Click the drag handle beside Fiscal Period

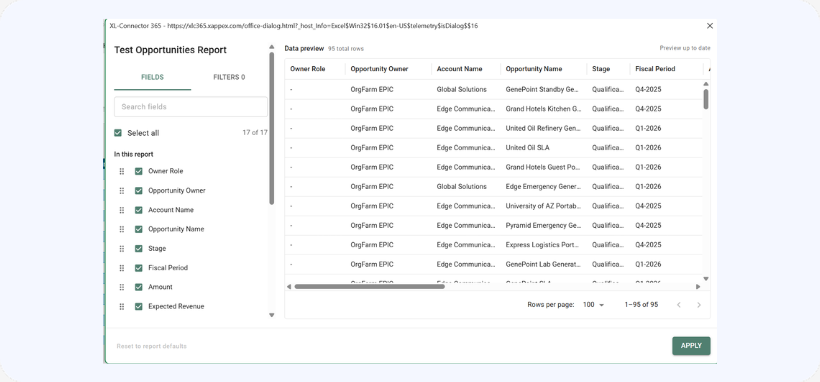(122, 268)
